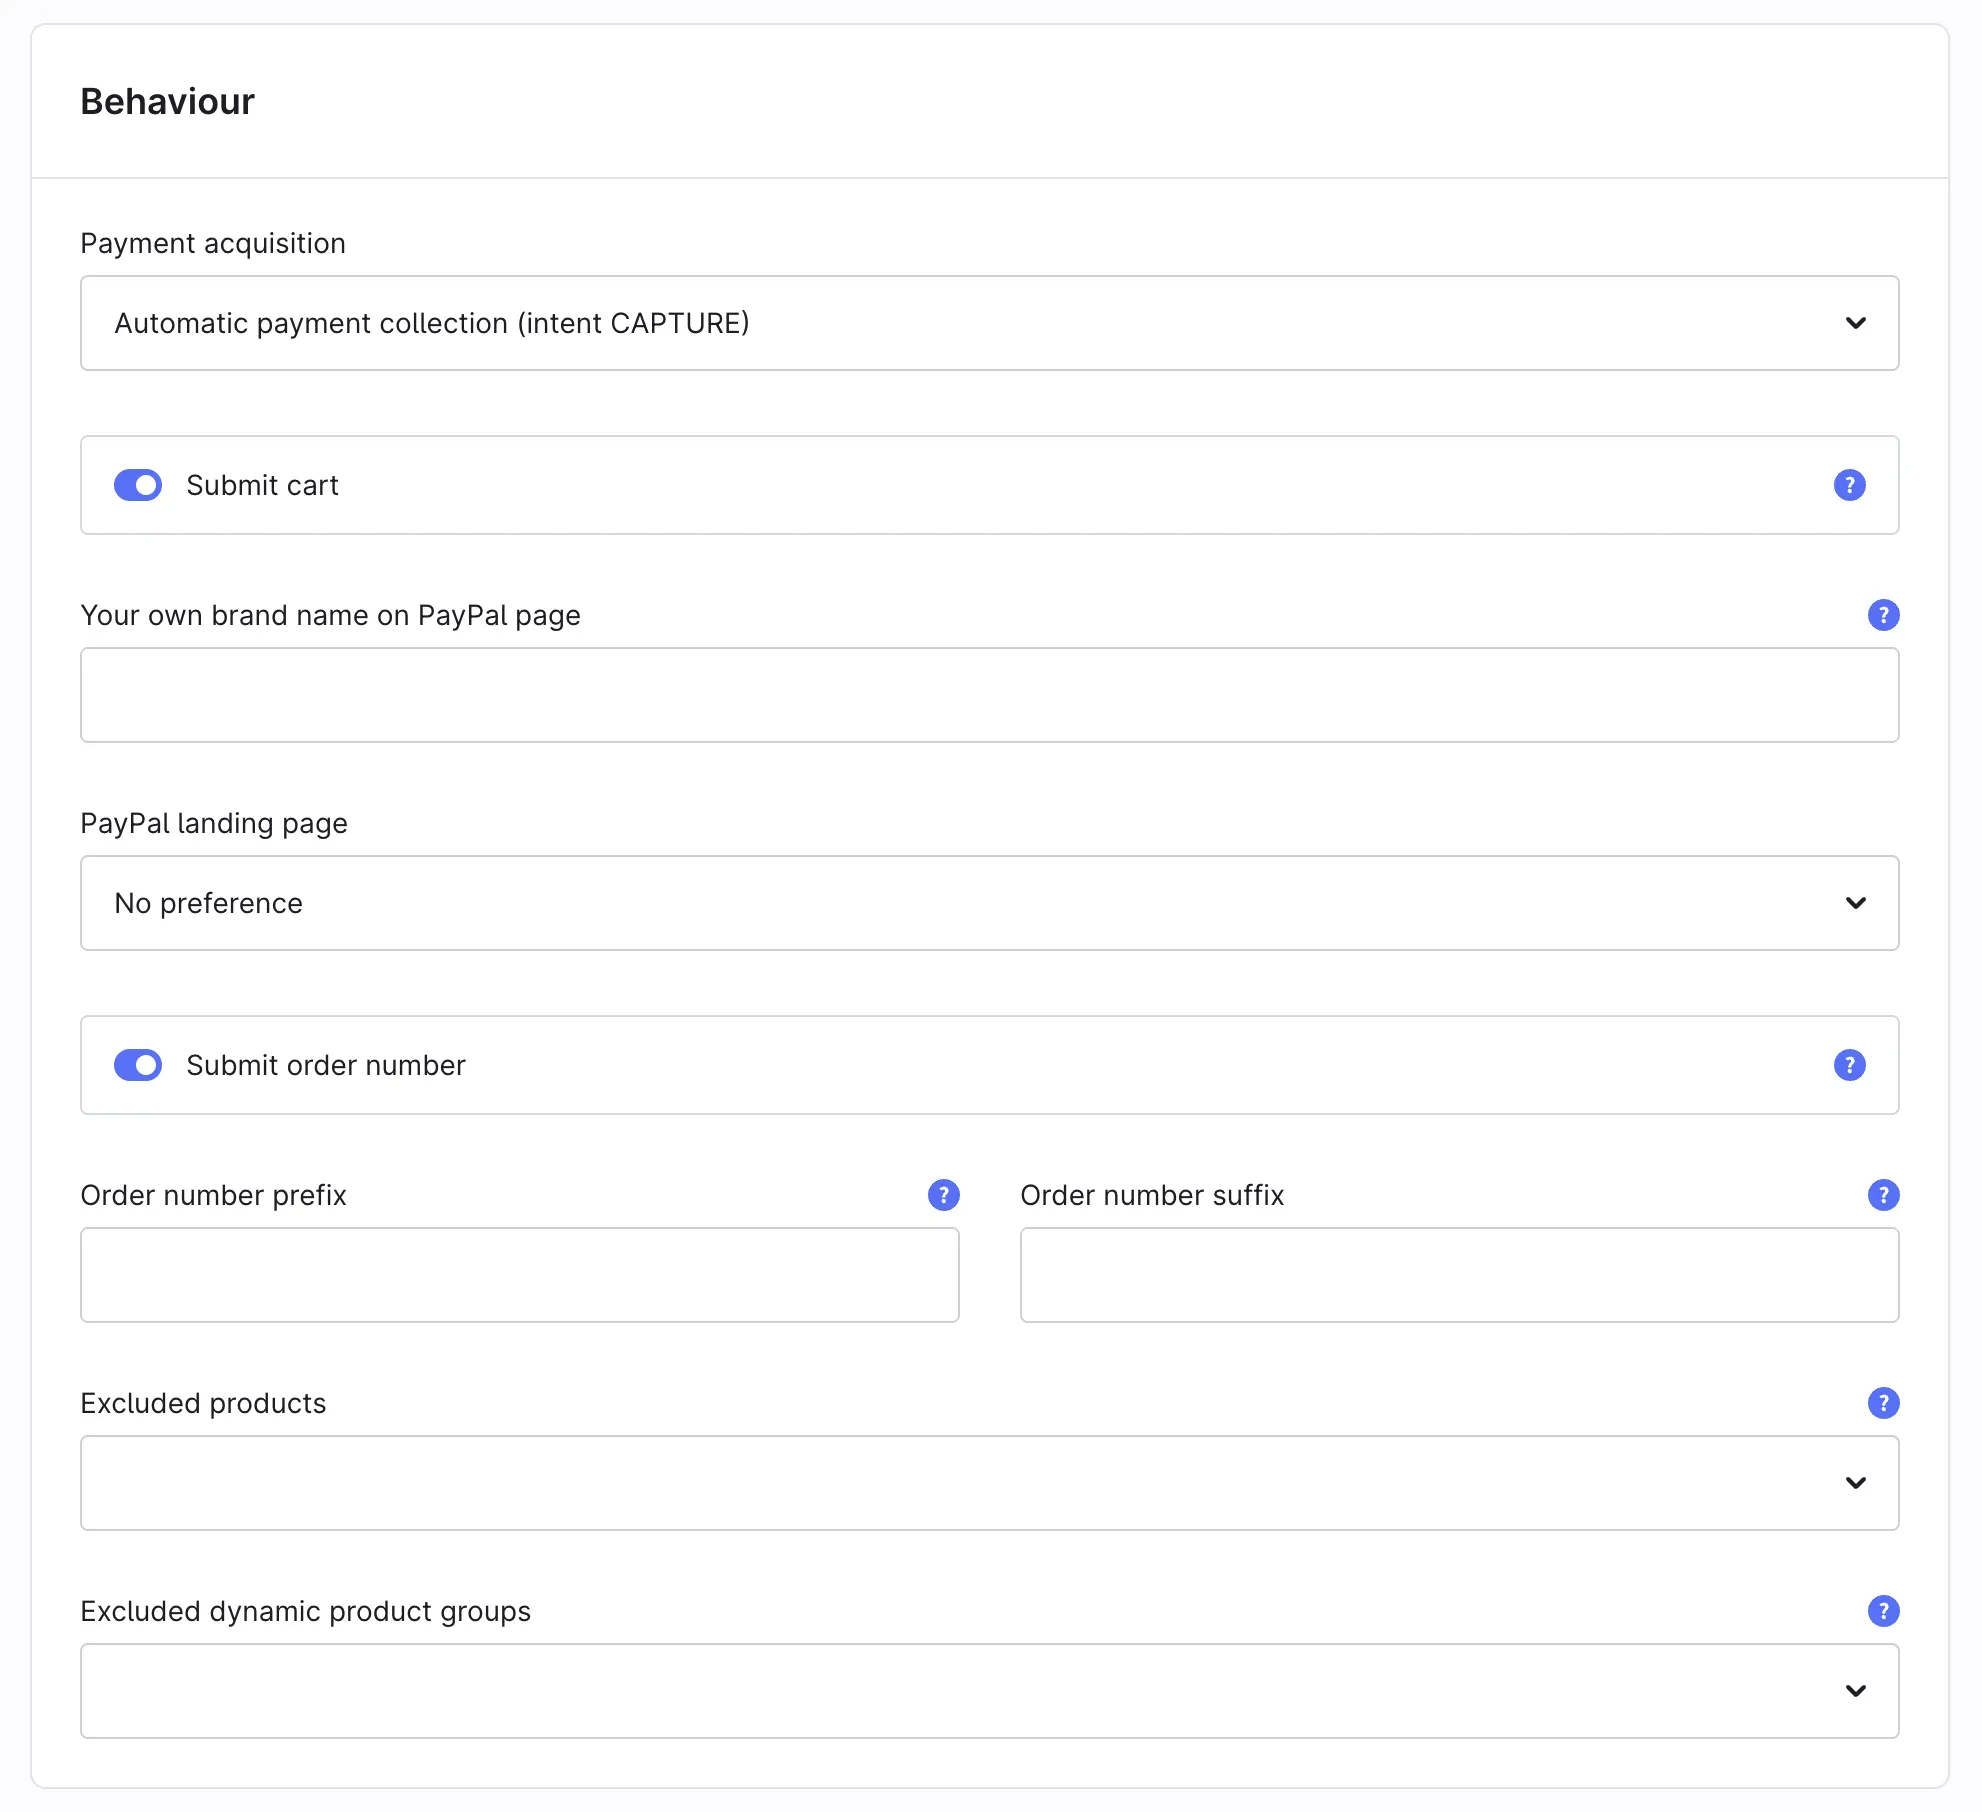Viewport: 1982px width, 1812px height.
Task: Click into the Order number prefix field
Action: [x=519, y=1275]
